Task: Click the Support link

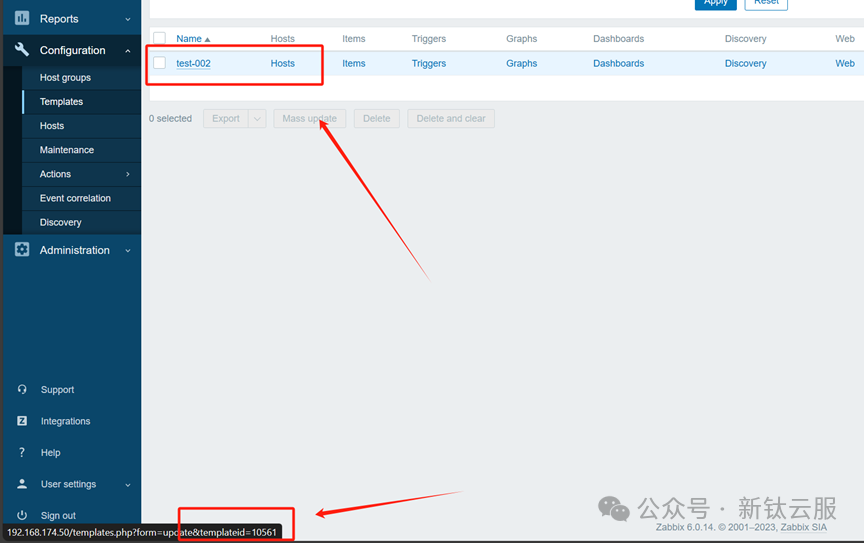Action: (x=57, y=390)
